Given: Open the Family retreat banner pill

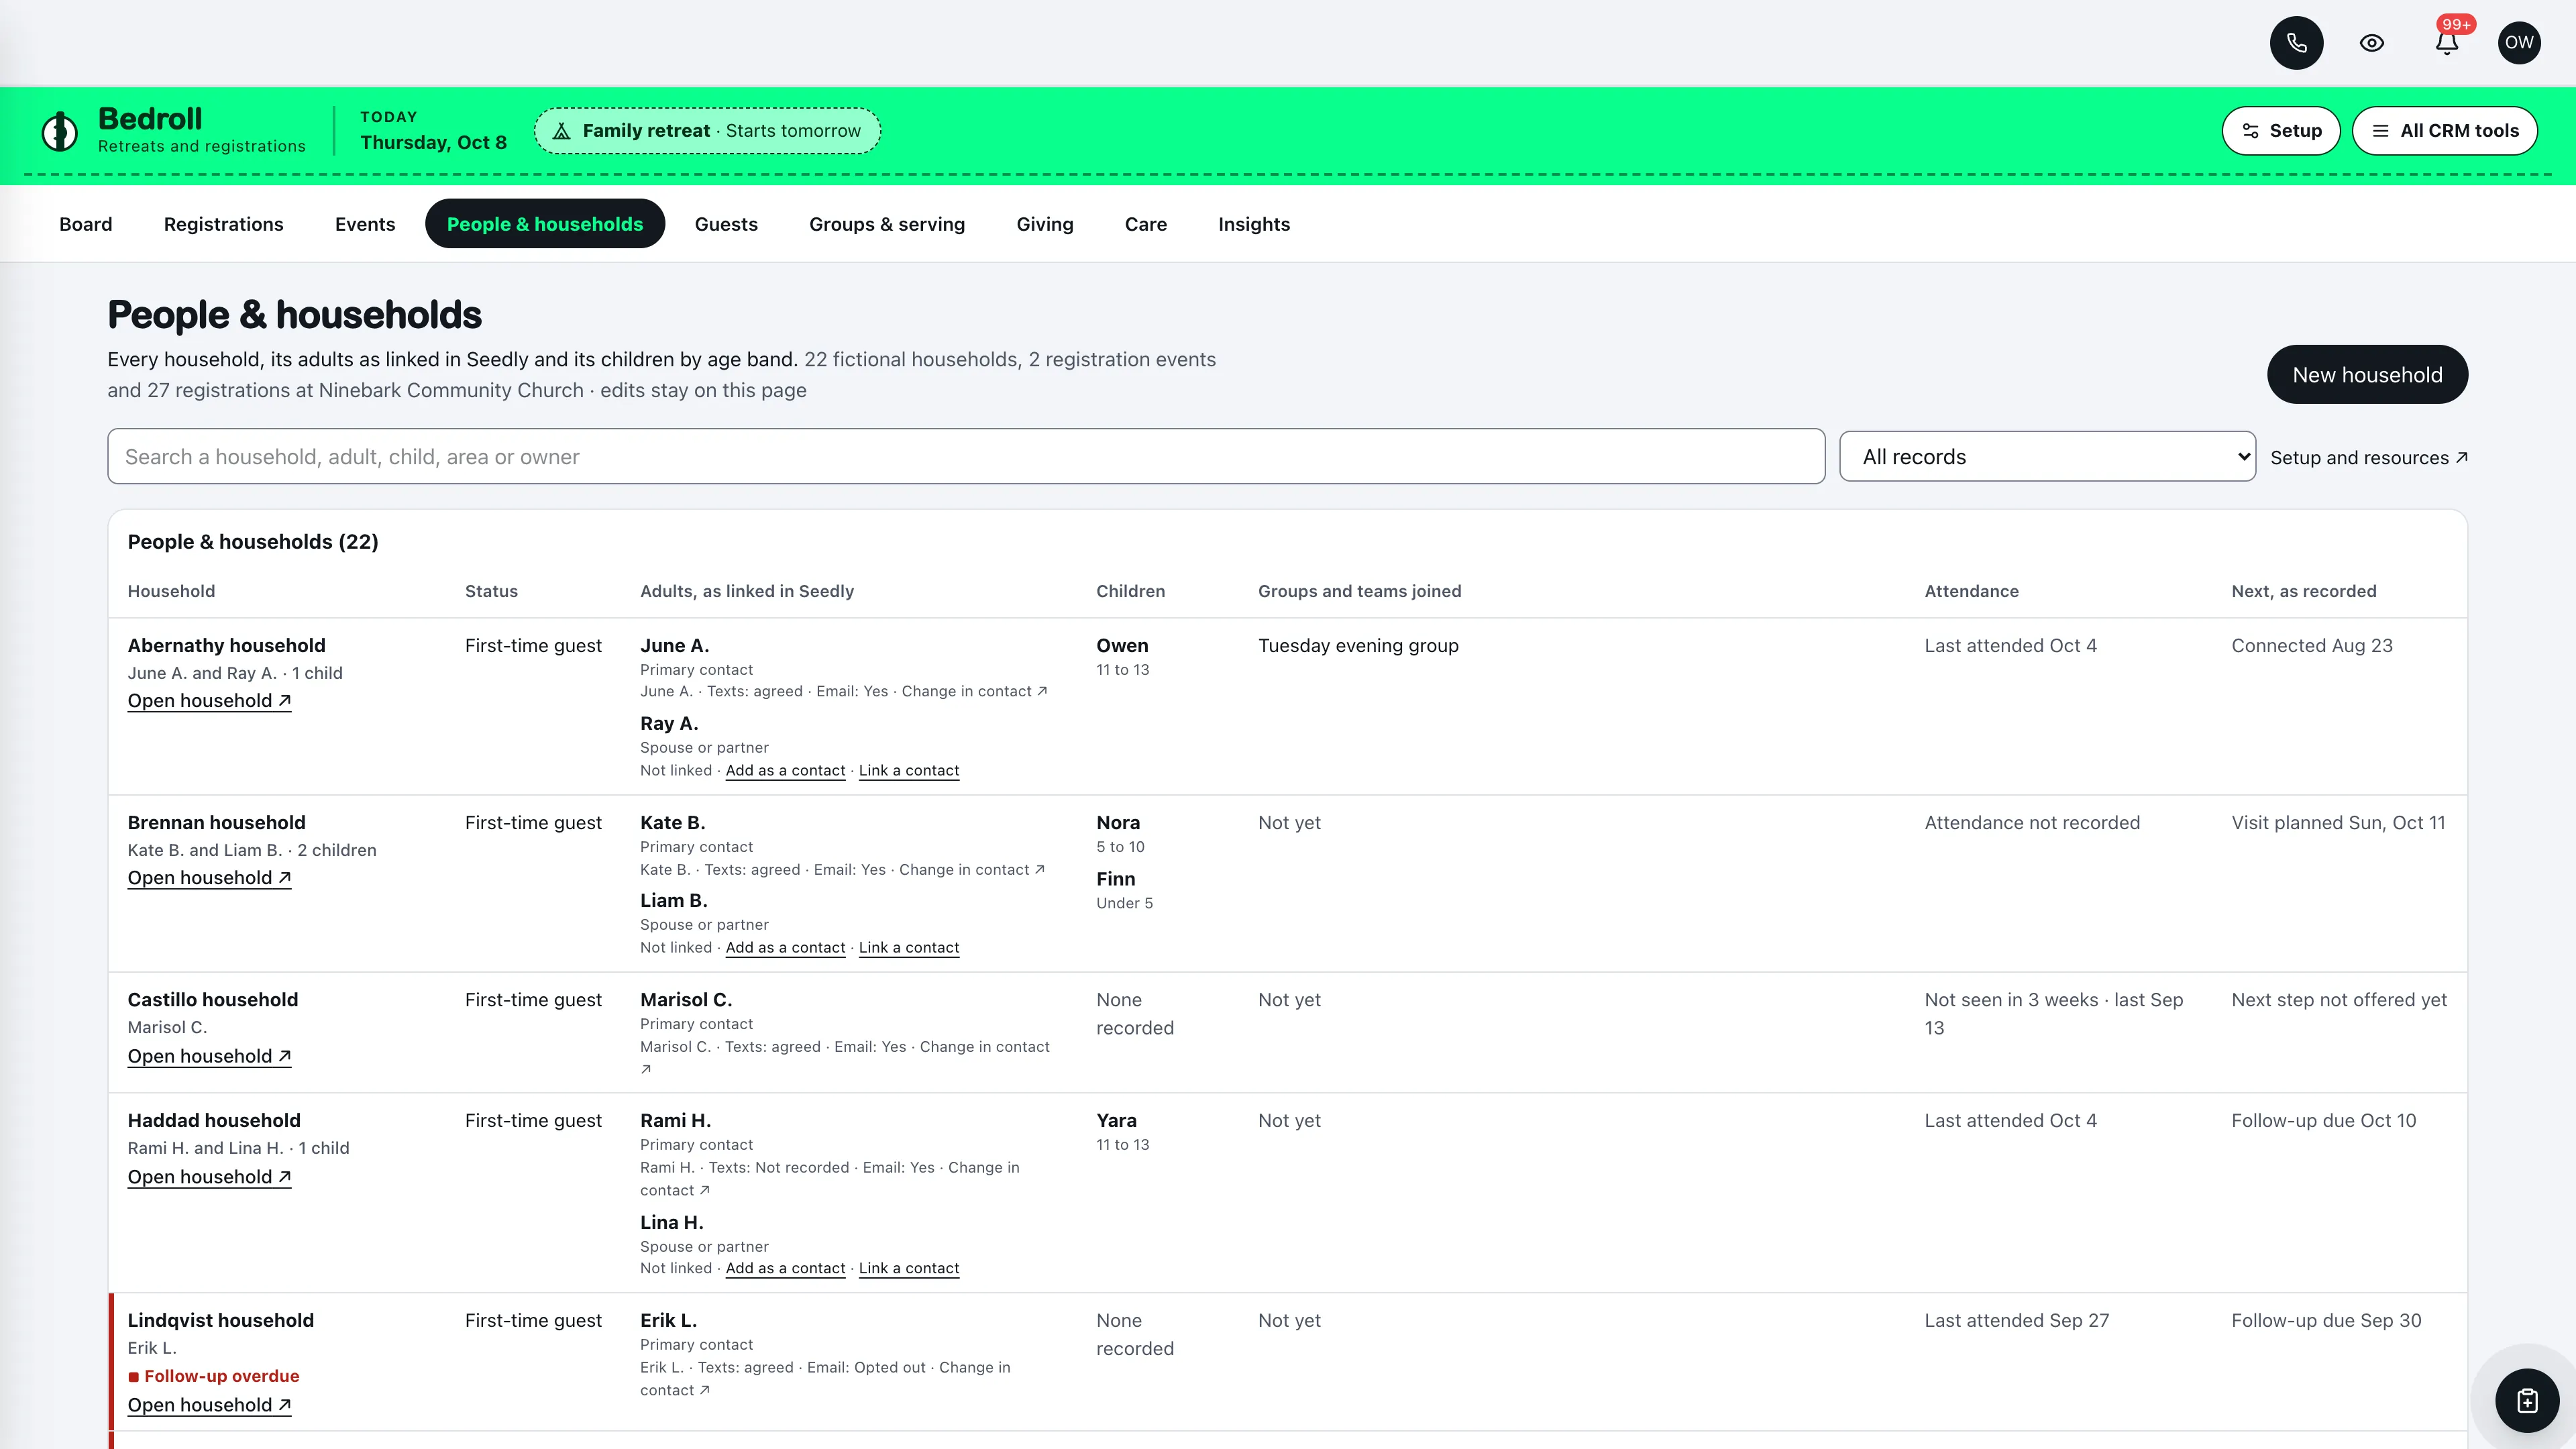Looking at the screenshot, I should 707,131.
